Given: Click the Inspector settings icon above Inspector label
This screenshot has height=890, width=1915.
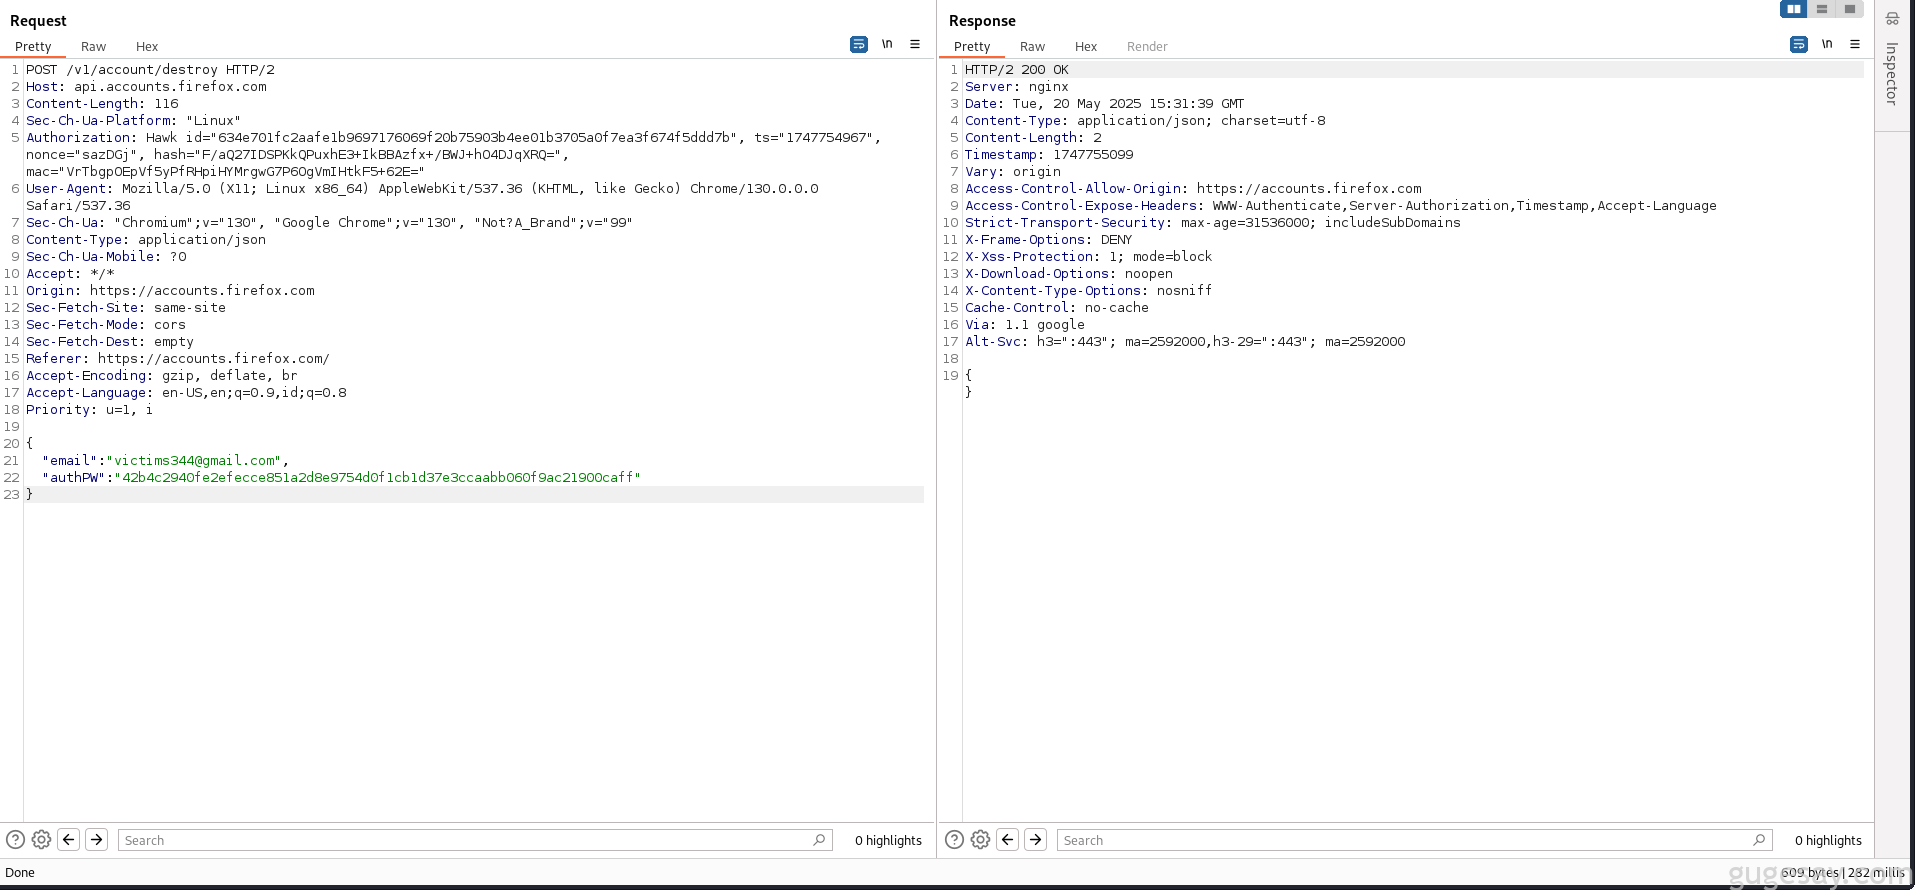Looking at the screenshot, I should coord(1892,18).
